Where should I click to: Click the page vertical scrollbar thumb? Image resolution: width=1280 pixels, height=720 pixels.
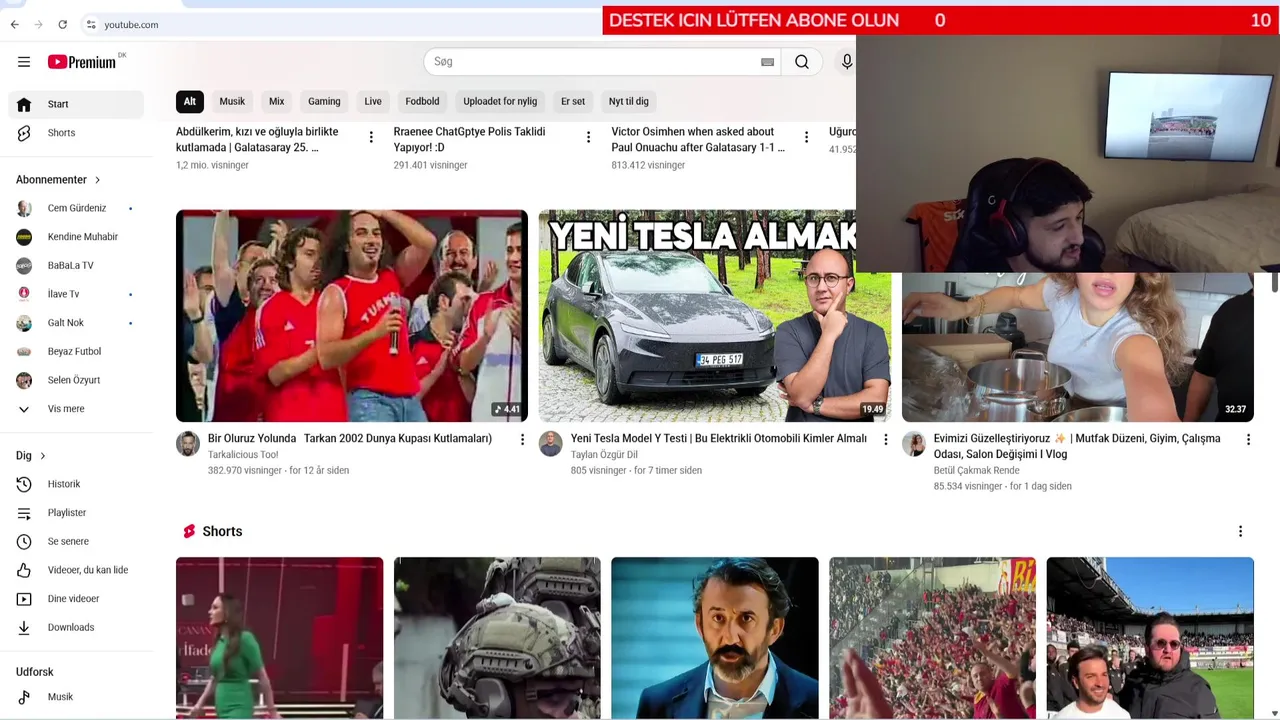tap(1275, 283)
